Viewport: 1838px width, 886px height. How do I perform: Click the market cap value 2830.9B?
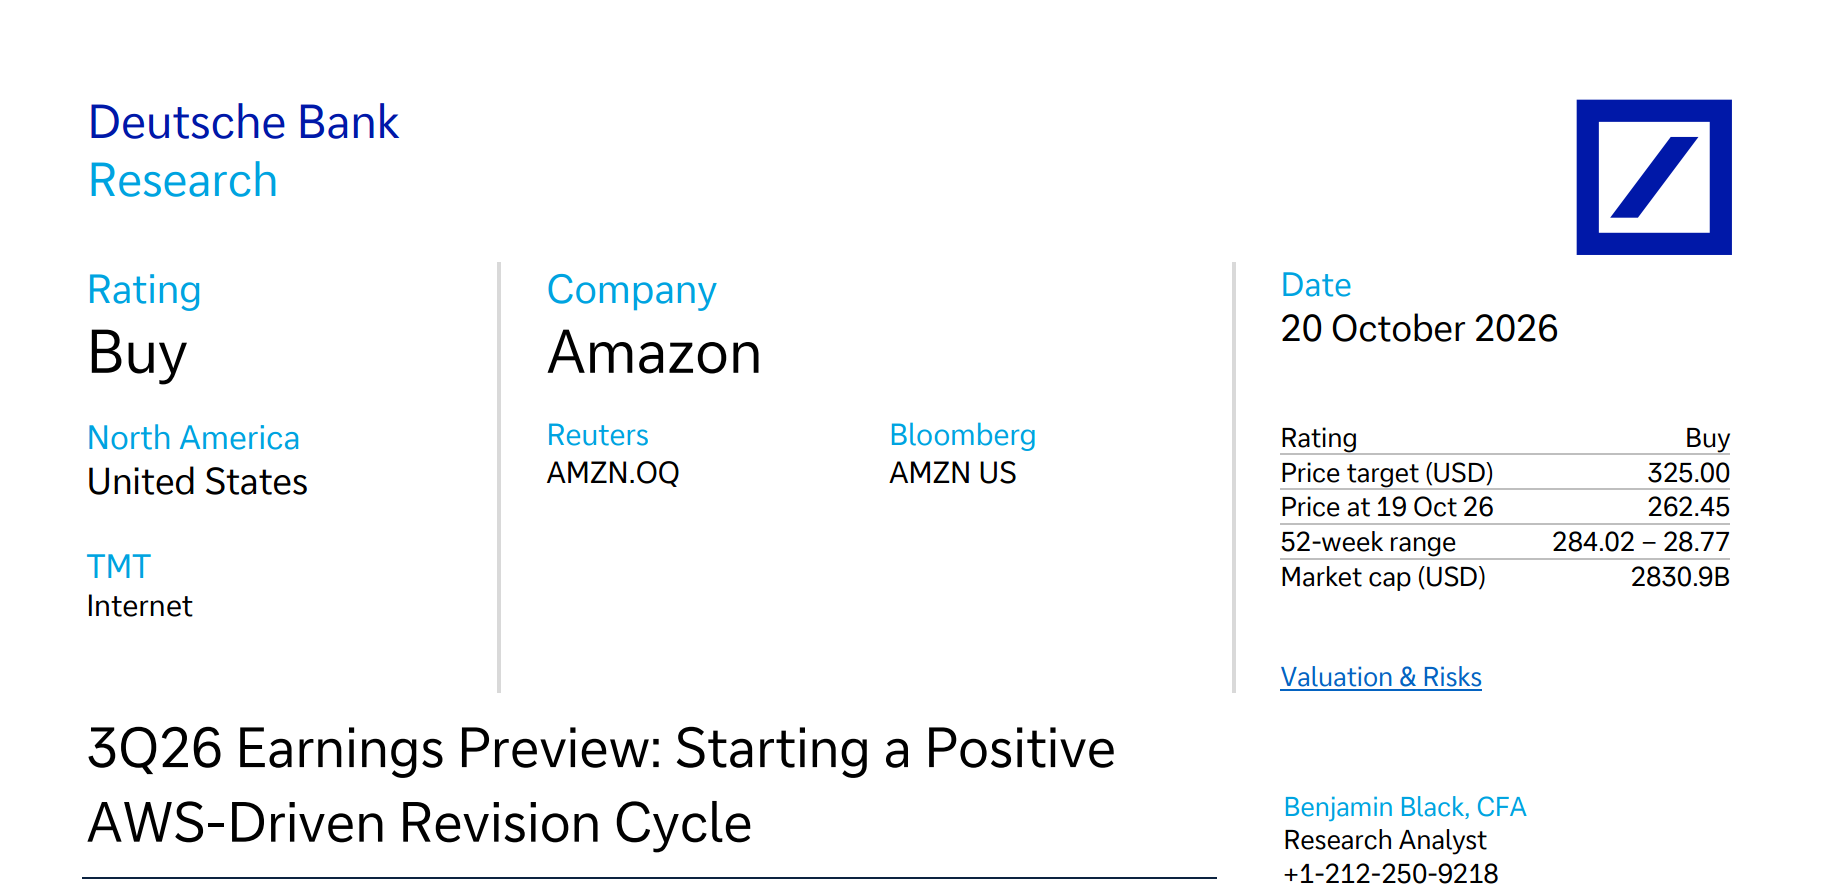pos(1680,577)
